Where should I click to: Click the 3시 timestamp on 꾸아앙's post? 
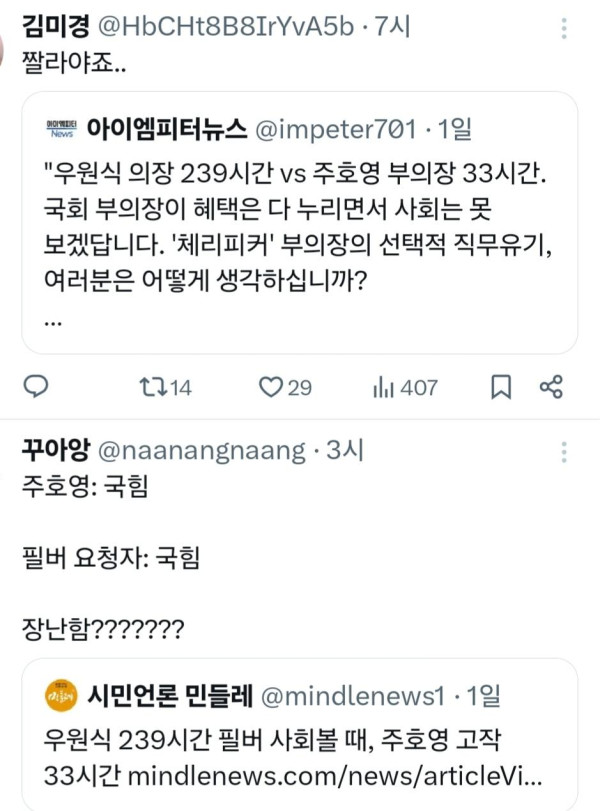345,451
